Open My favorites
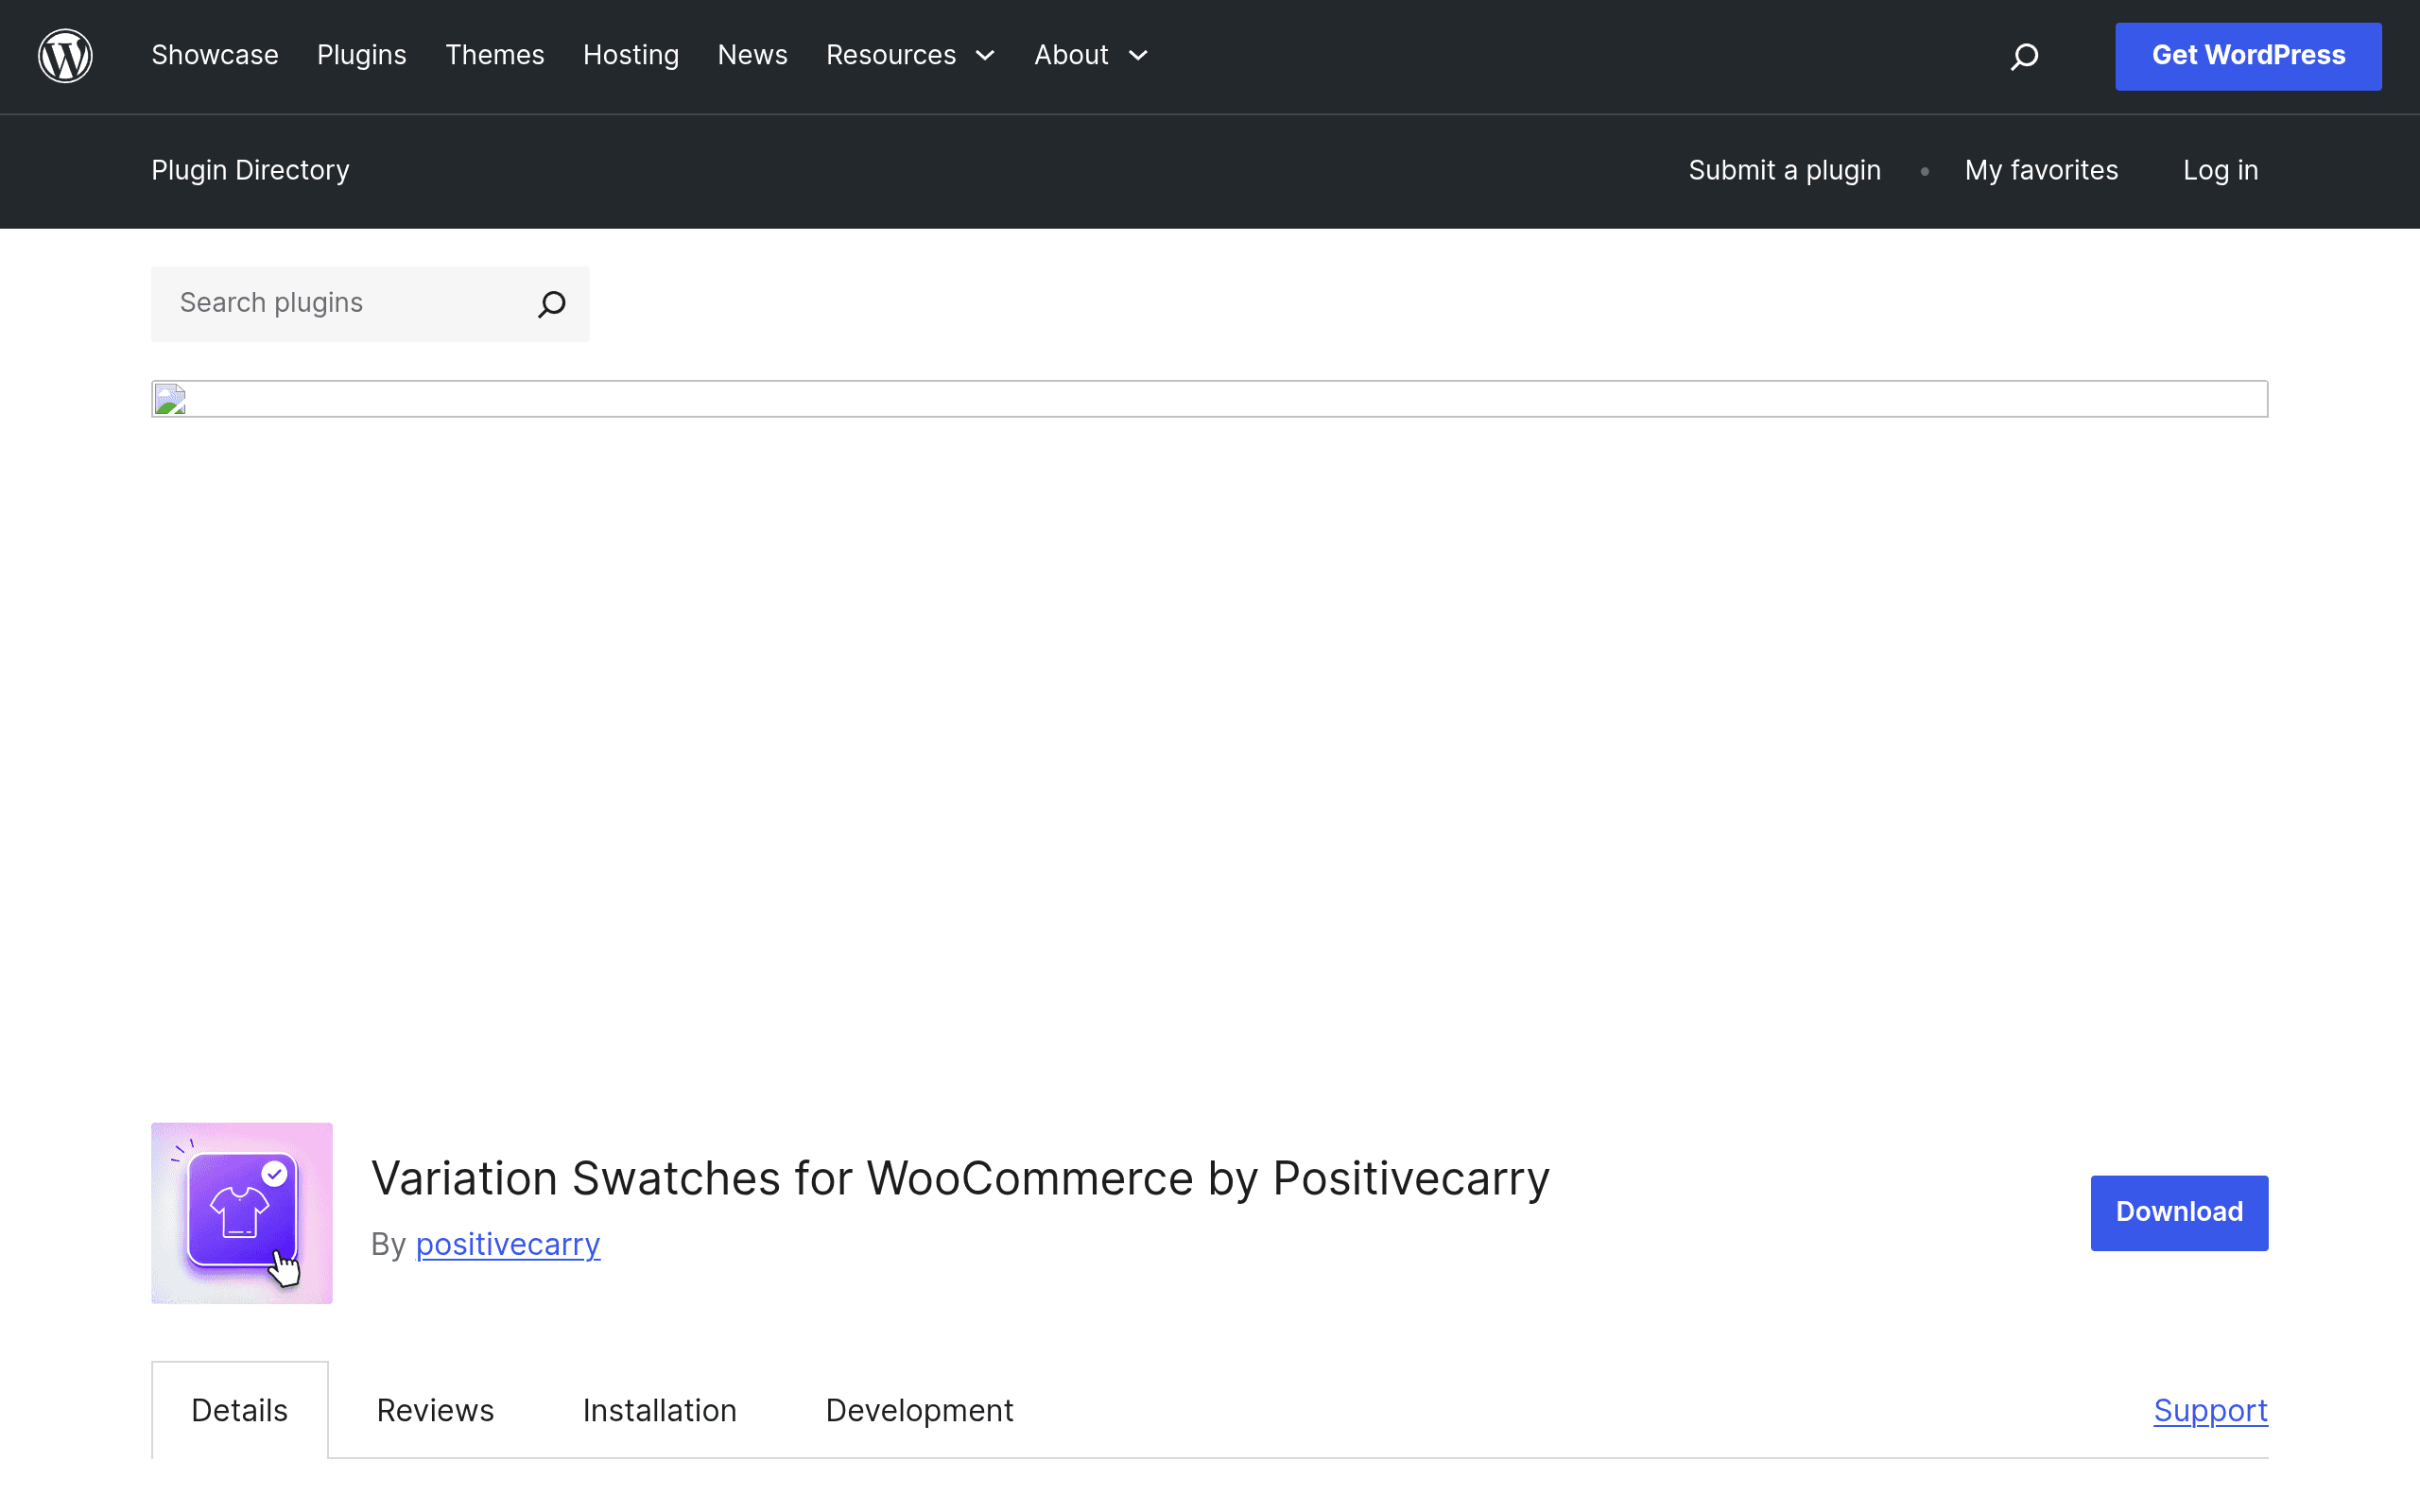This screenshot has height=1512, width=2420. [x=2041, y=171]
